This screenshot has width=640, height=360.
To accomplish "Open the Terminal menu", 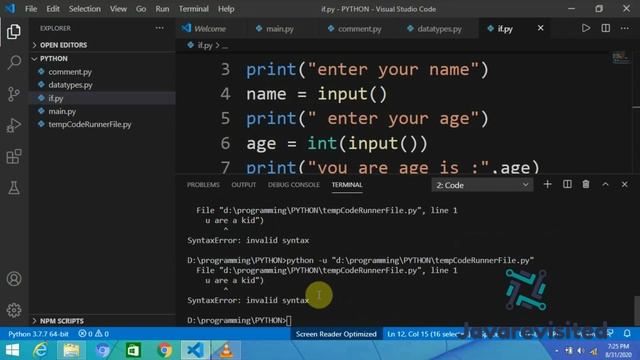I will [193, 9].
